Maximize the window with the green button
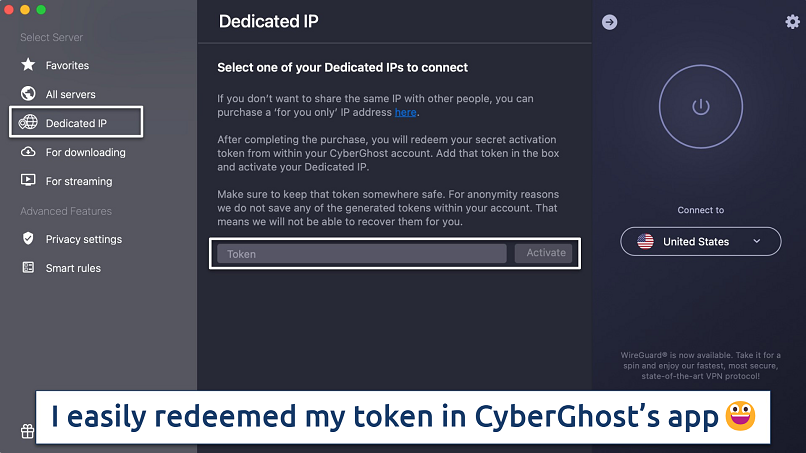This screenshot has height=453, width=806. pyautogui.click(x=41, y=9)
